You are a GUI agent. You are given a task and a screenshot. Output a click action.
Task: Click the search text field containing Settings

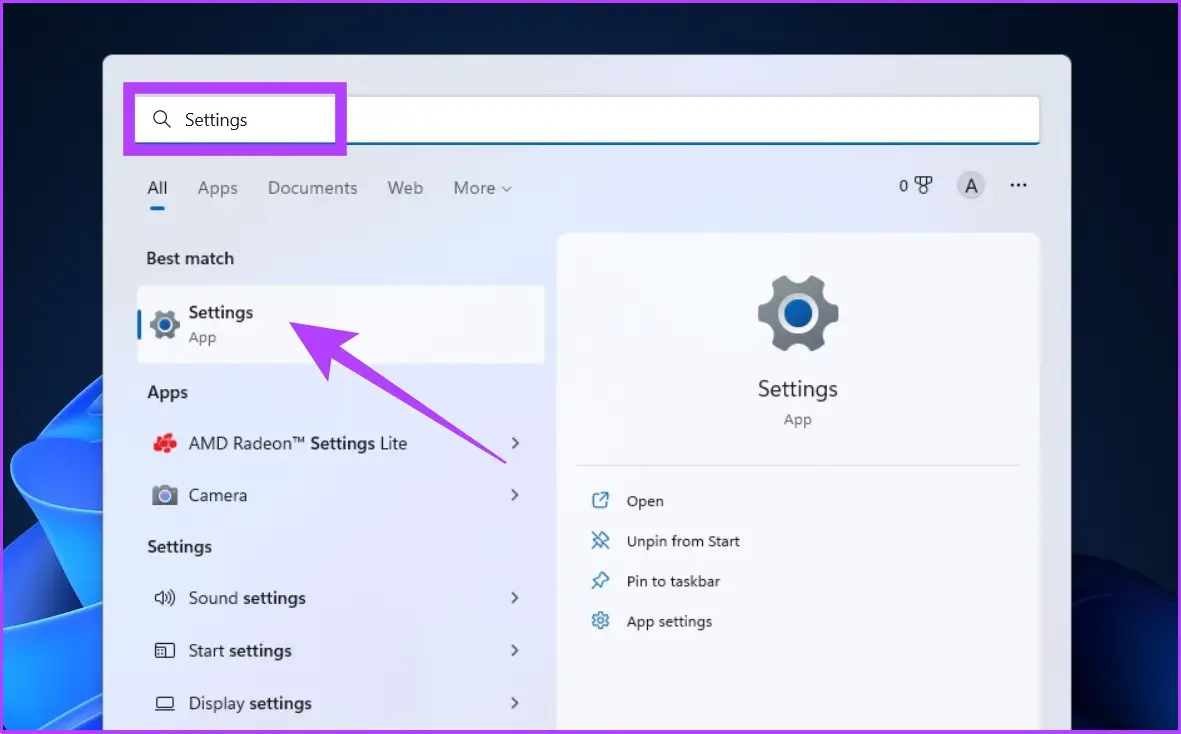(x=600, y=120)
